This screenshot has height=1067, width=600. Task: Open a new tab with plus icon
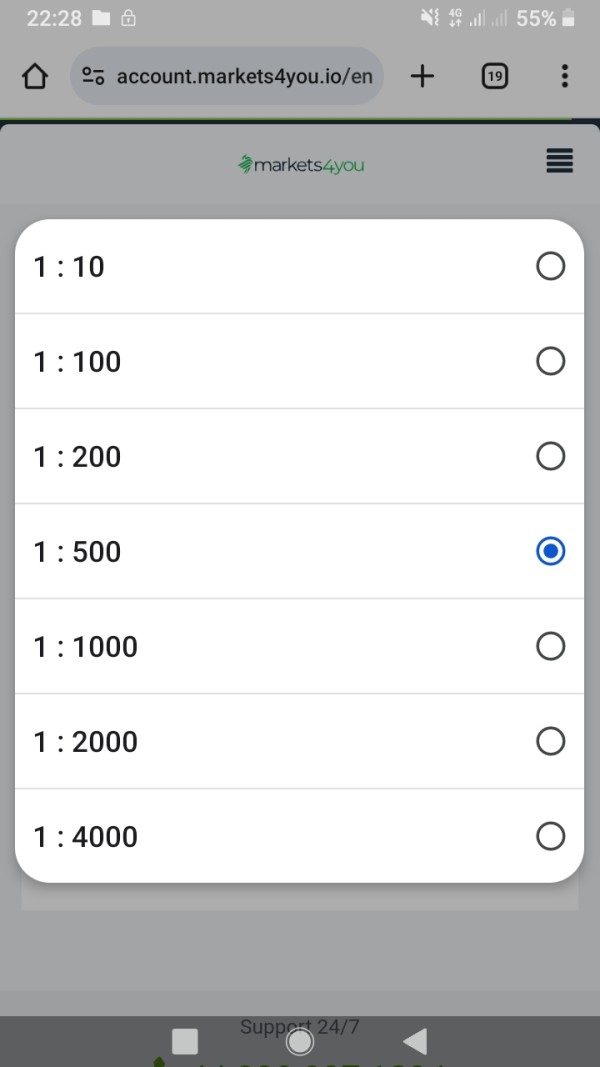pyautogui.click(x=422, y=76)
